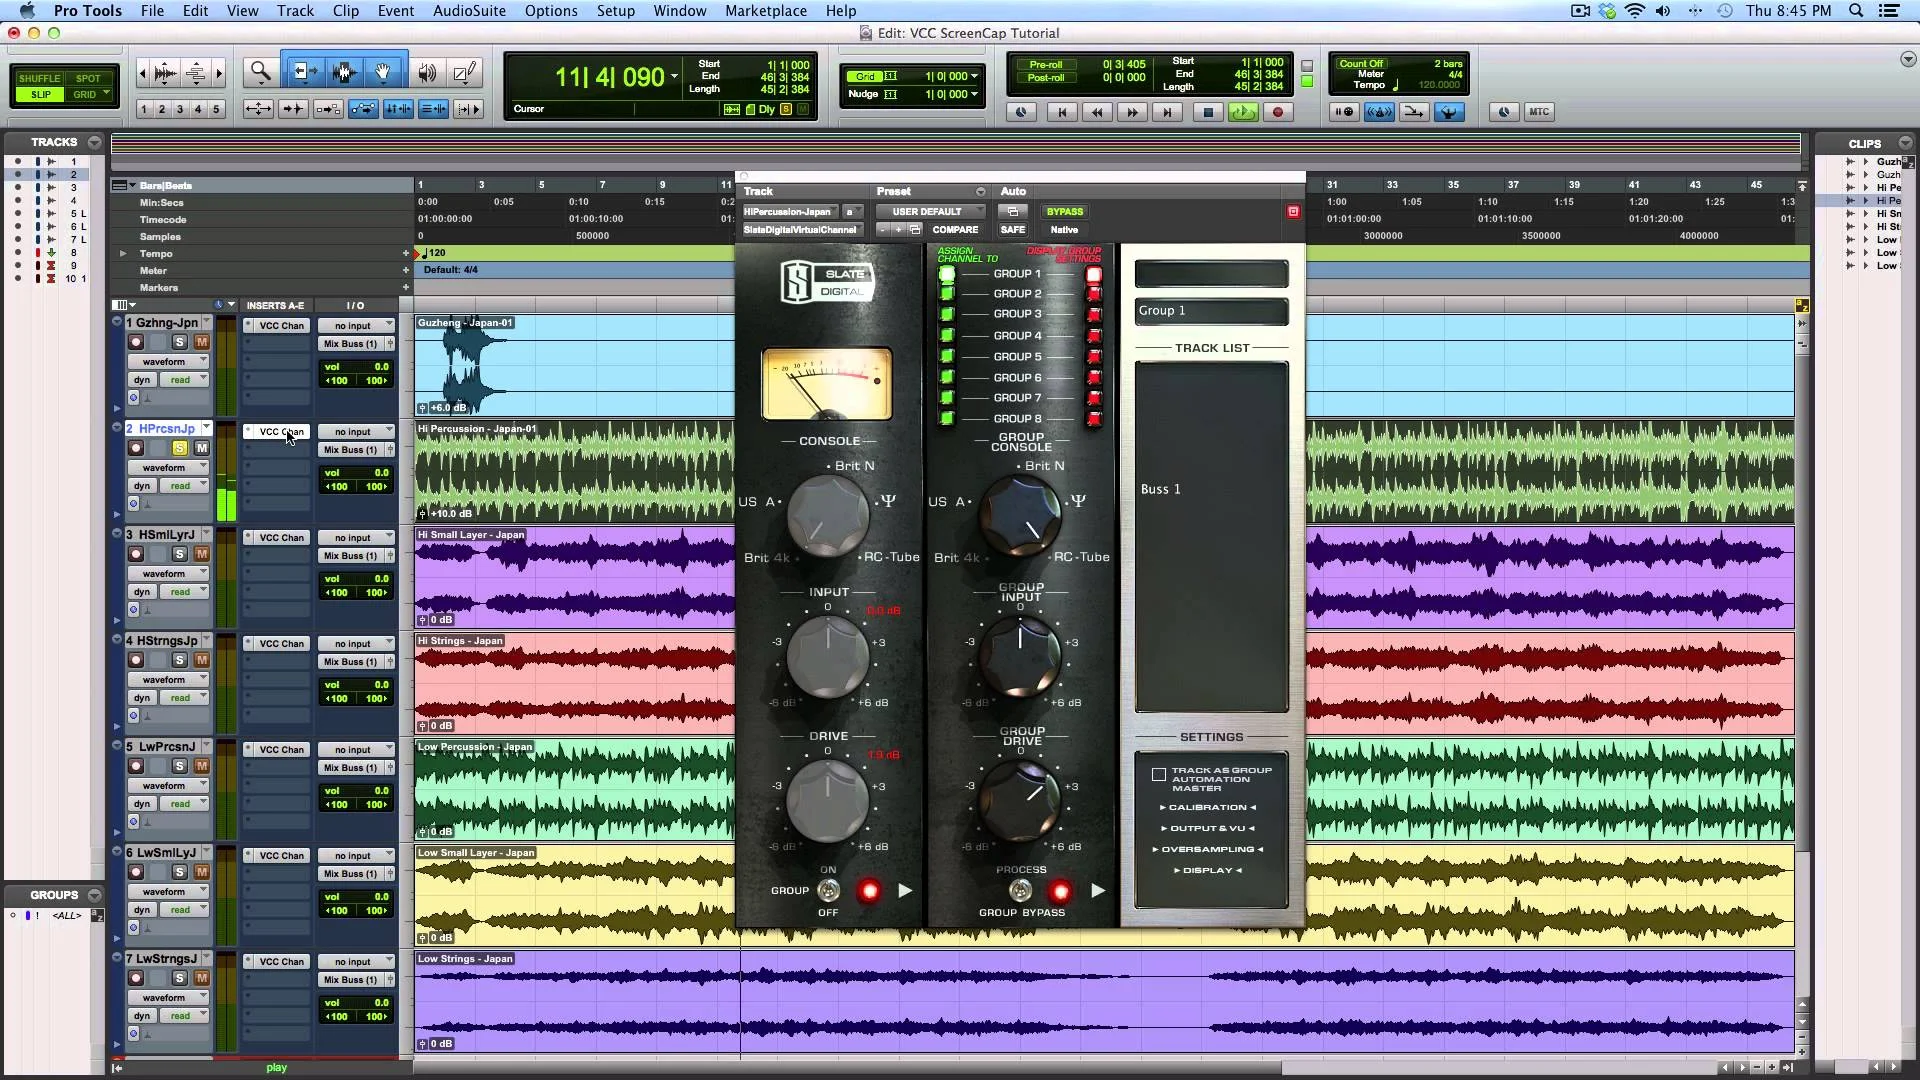
Task: Select the Grabber hand tool
Action: pyautogui.click(x=383, y=72)
